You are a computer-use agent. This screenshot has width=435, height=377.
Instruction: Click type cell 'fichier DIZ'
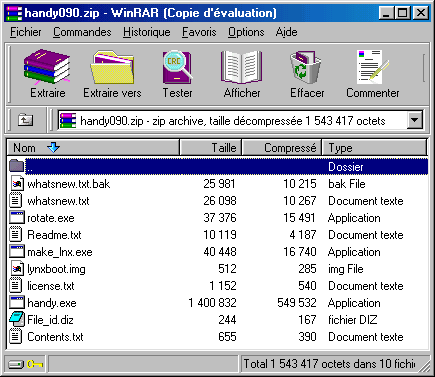click(x=353, y=320)
